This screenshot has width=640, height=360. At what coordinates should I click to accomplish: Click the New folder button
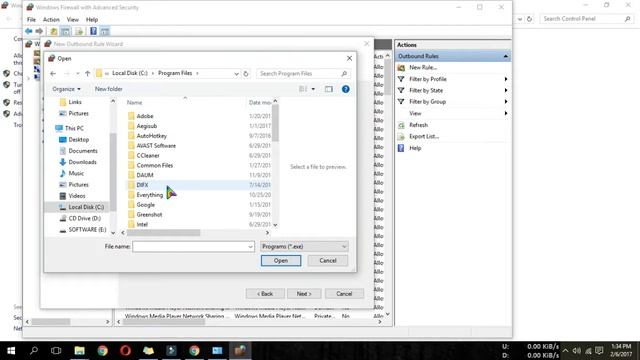109,89
